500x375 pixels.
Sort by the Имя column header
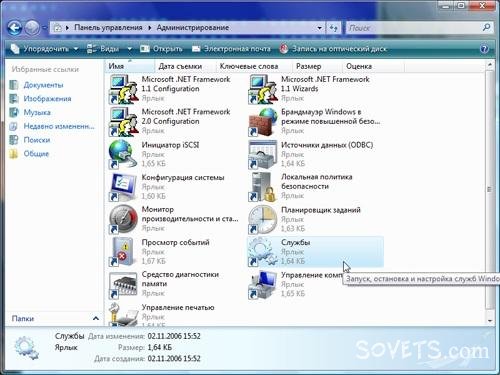130,66
